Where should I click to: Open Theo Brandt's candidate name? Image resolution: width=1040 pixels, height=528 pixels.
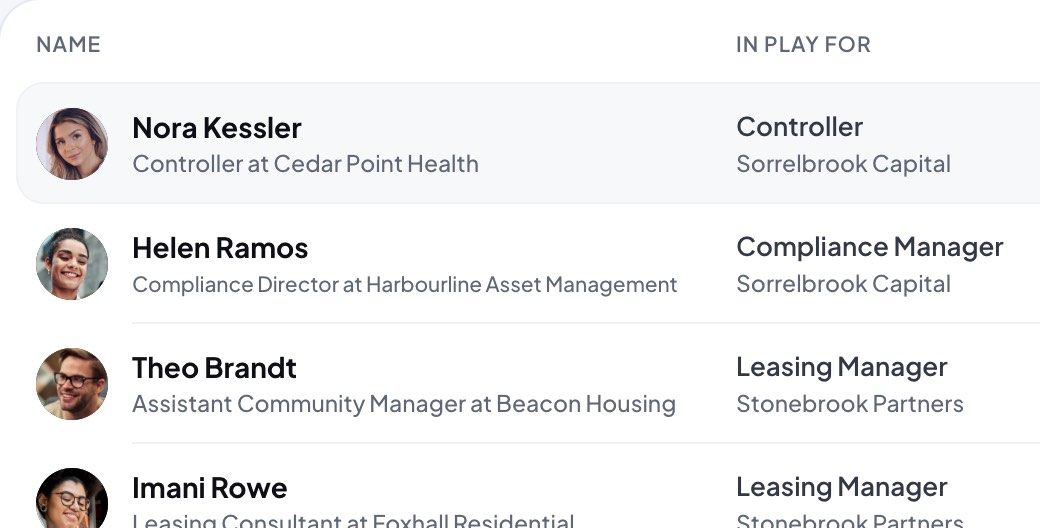click(214, 368)
